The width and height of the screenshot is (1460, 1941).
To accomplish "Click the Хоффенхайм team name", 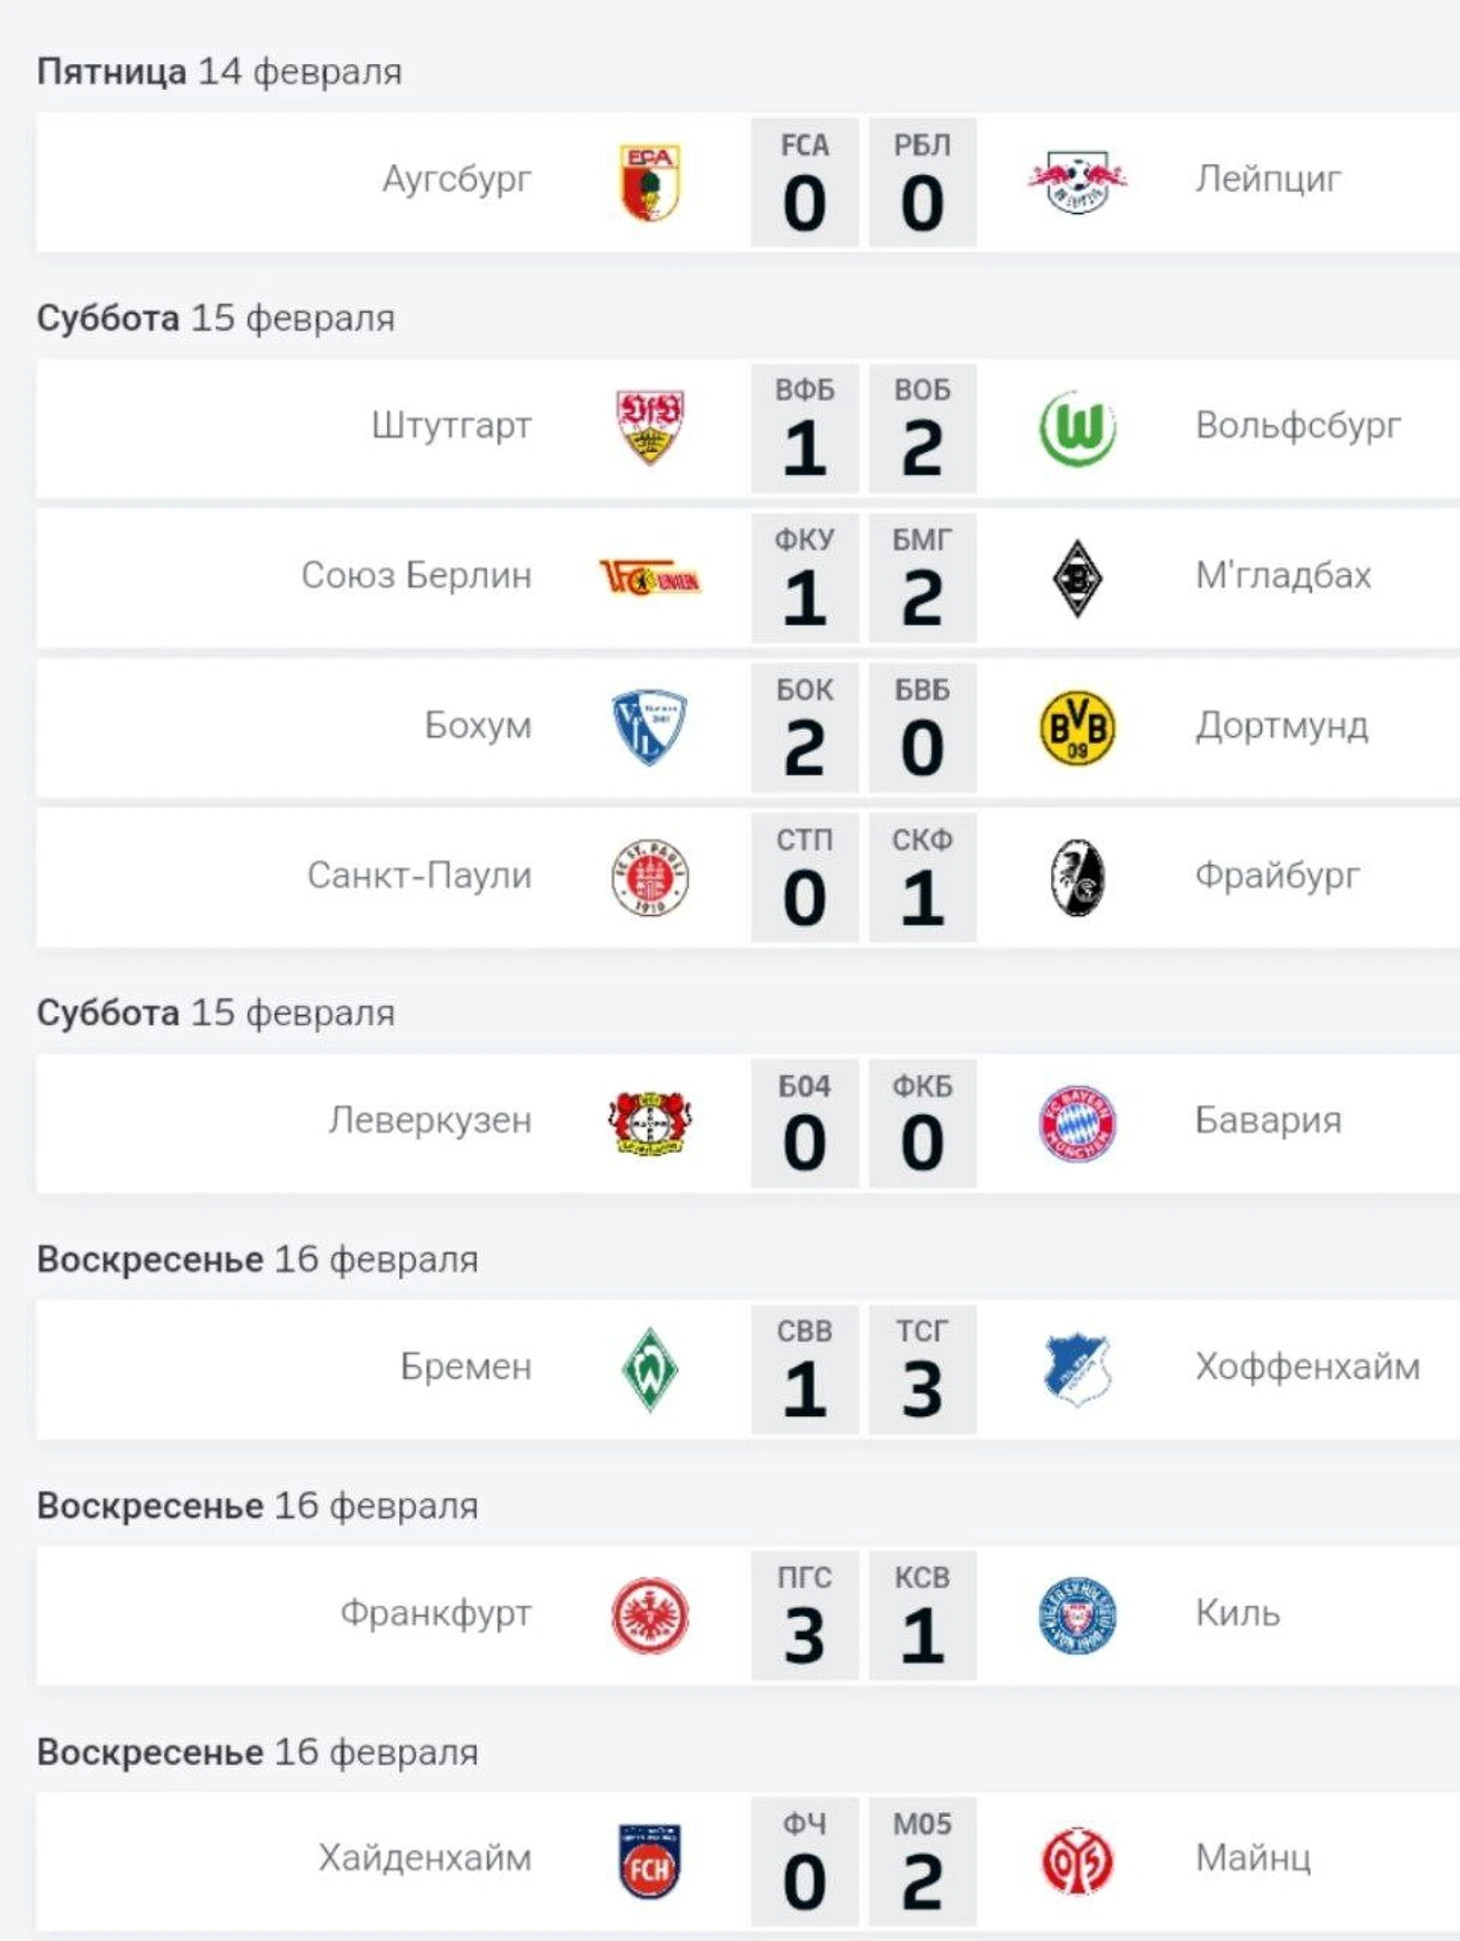I will point(1307,1367).
